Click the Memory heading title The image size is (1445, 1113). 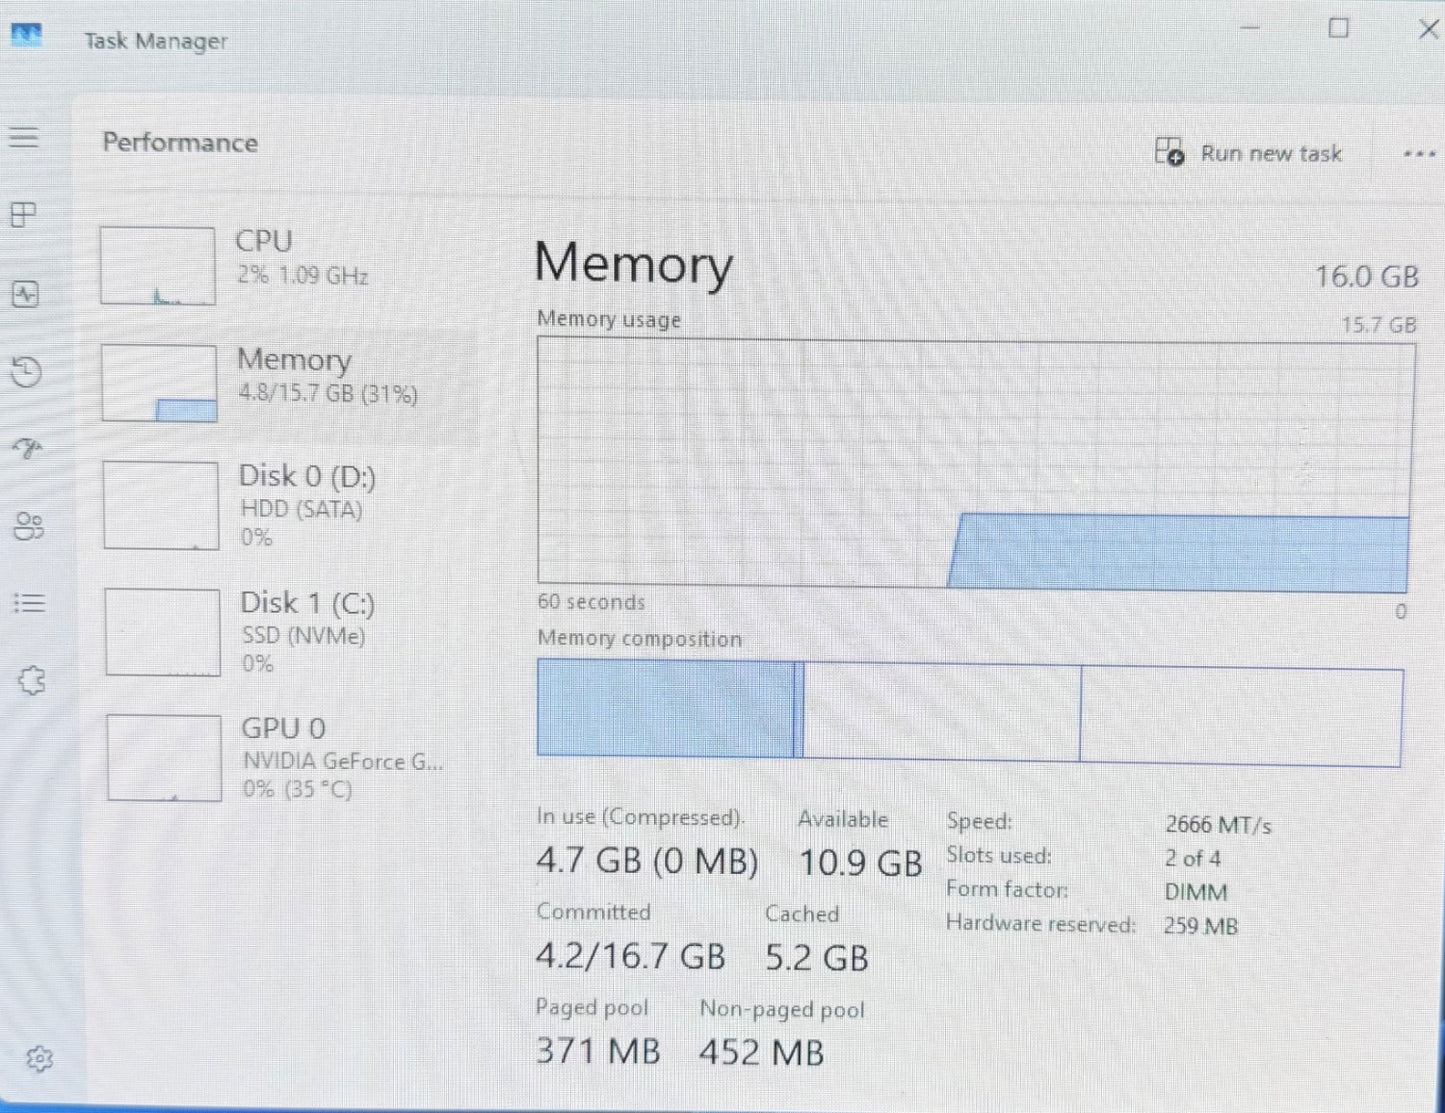pos(634,264)
